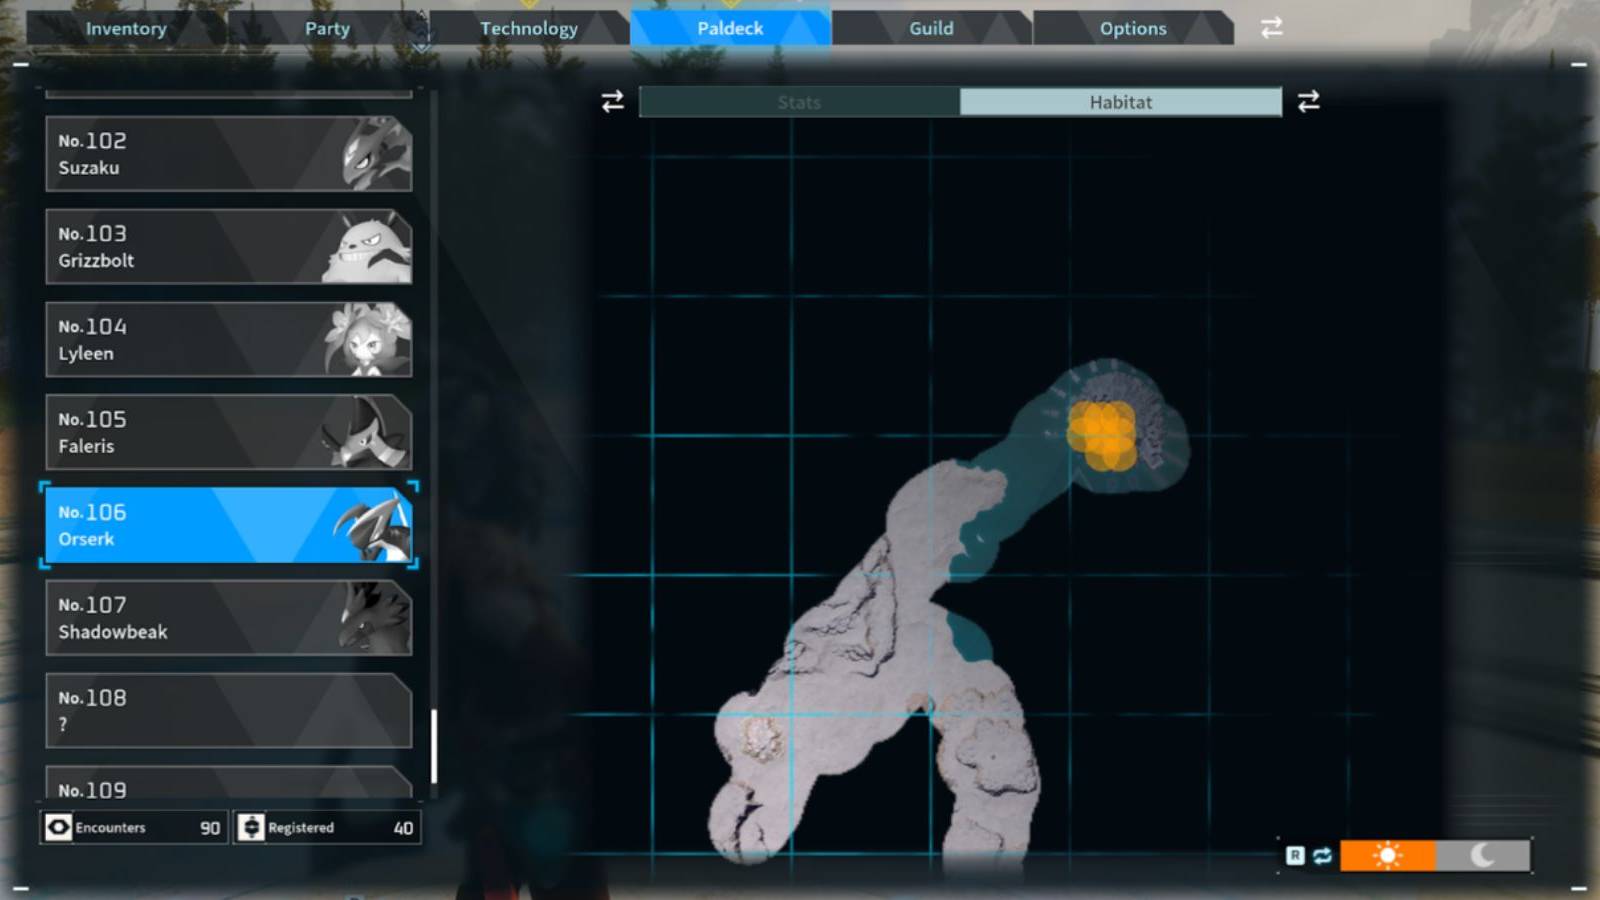Select Orserk's portrait icon in Paldeck list
This screenshot has width=1600, height=900.
(378, 525)
